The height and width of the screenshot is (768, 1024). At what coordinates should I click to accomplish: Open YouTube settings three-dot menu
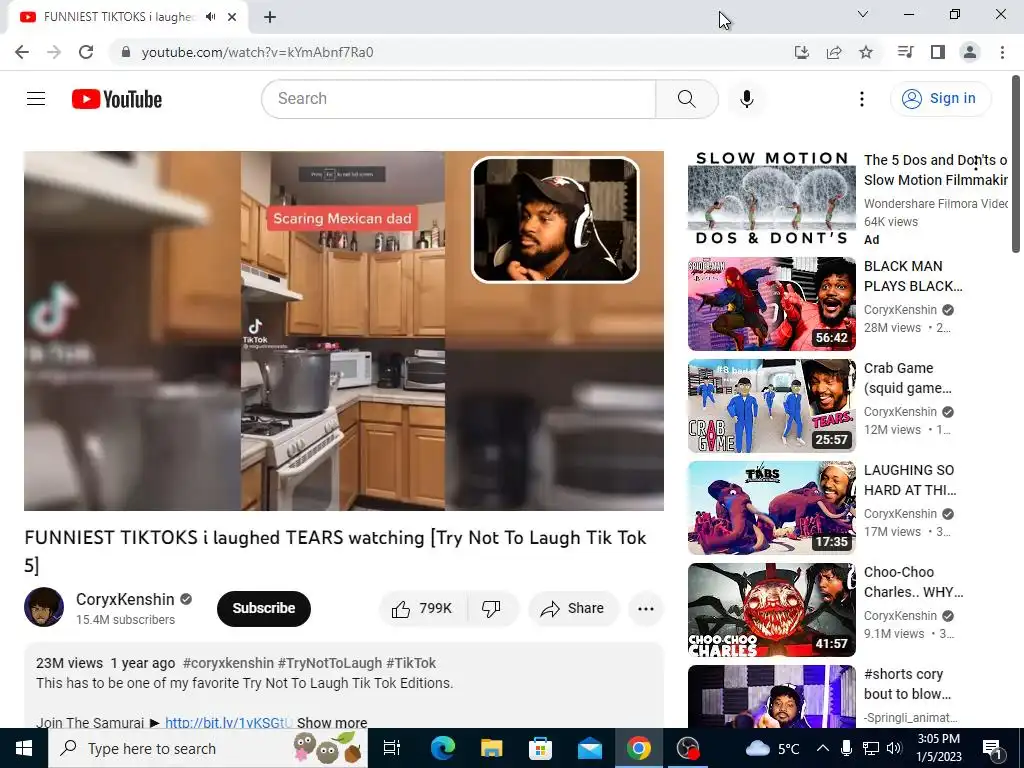tap(861, 99)
